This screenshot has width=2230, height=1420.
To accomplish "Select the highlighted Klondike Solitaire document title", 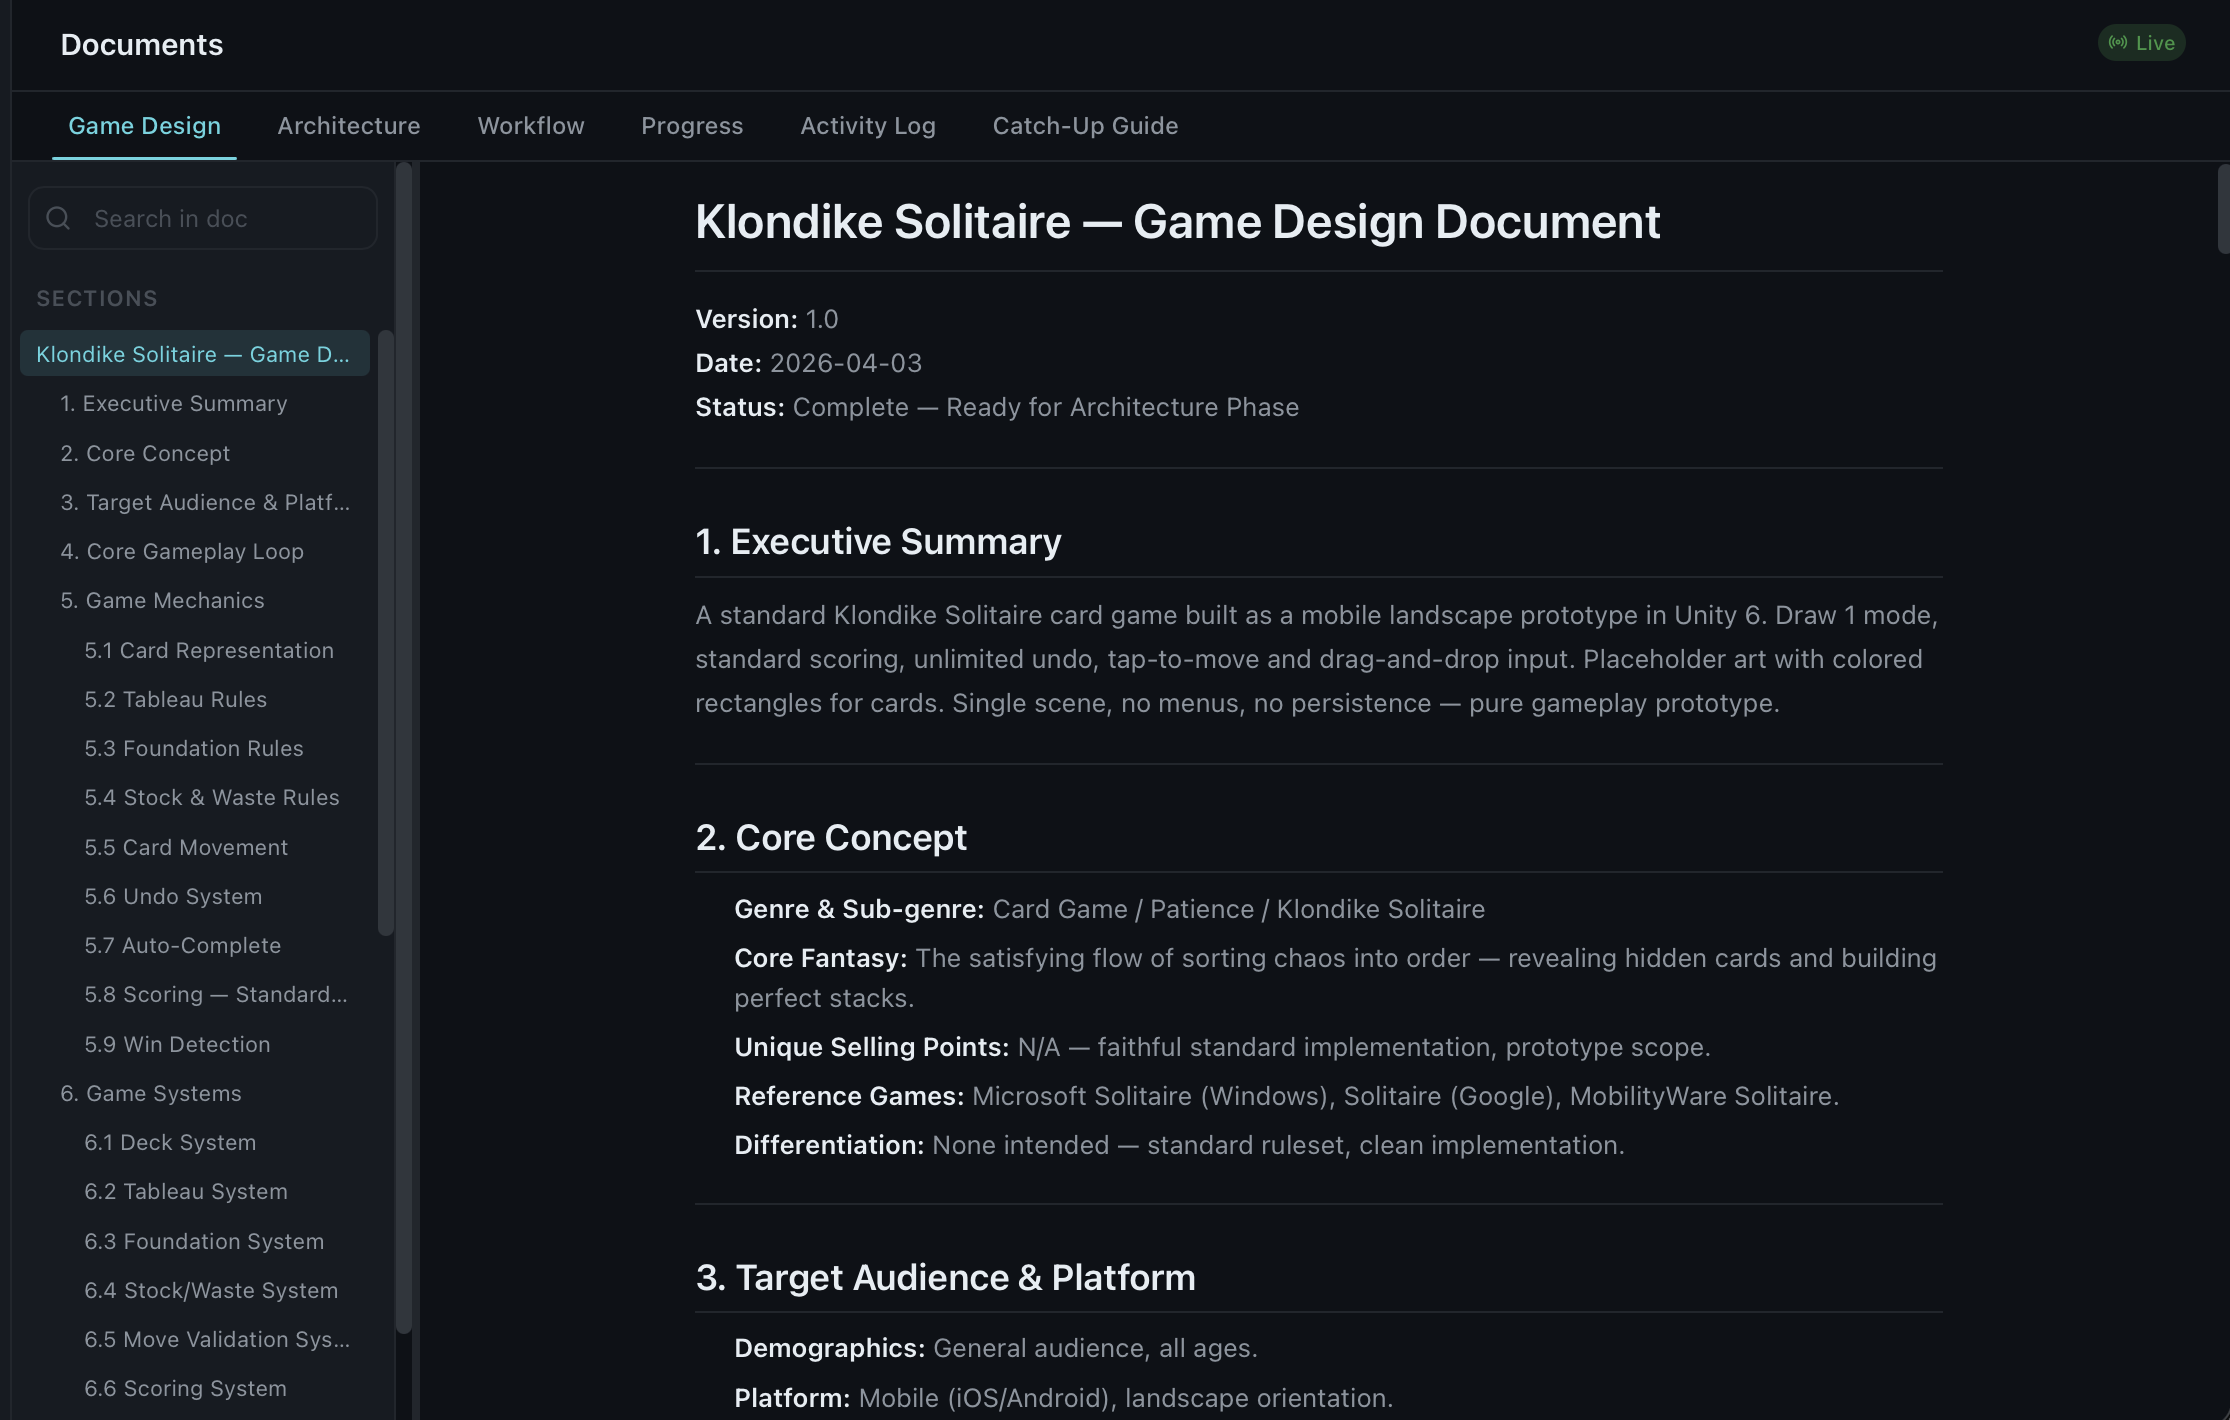I will [193, 353].
